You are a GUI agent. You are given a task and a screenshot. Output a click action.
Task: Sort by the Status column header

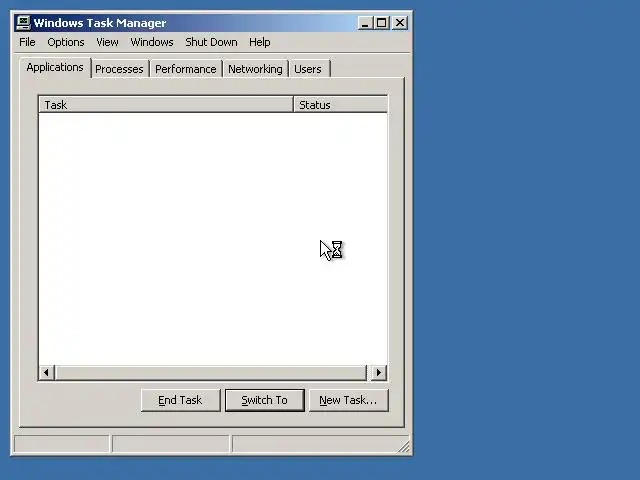click(340, 105)
